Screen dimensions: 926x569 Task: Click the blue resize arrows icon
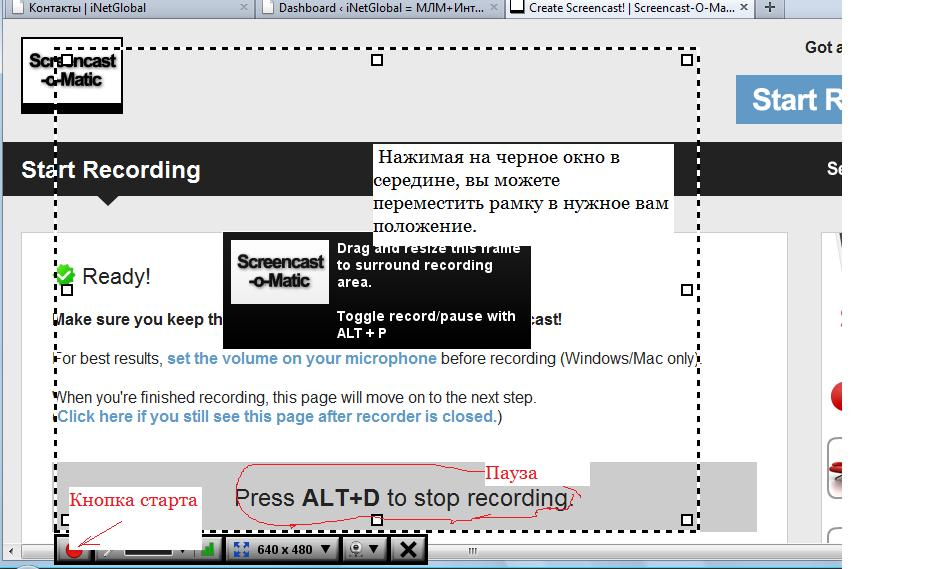(241, 550)
